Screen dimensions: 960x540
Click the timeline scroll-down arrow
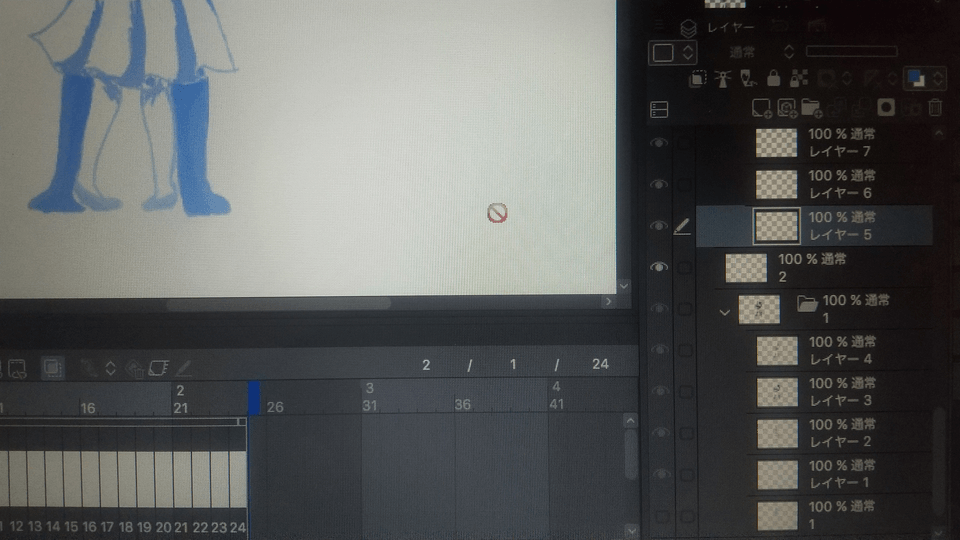pos(631,530)
